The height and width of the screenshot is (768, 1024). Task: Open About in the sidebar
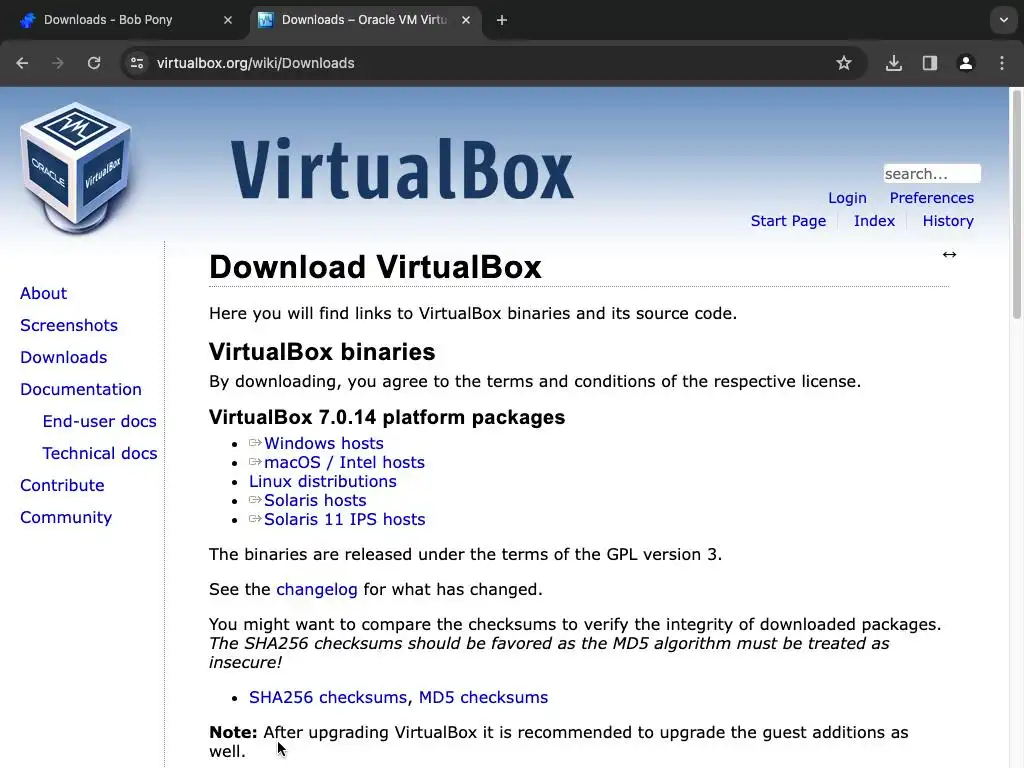43,293
